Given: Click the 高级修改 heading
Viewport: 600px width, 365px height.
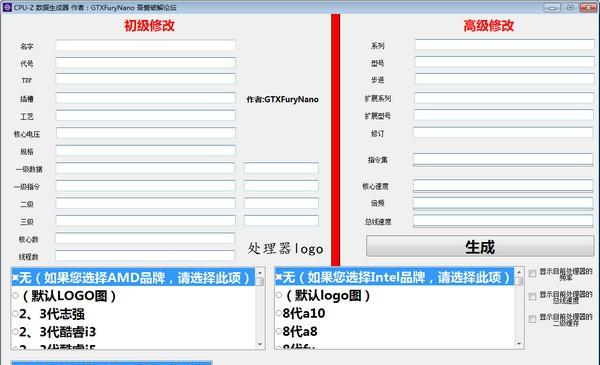Looking at the screenshot, I should point(489,26).
